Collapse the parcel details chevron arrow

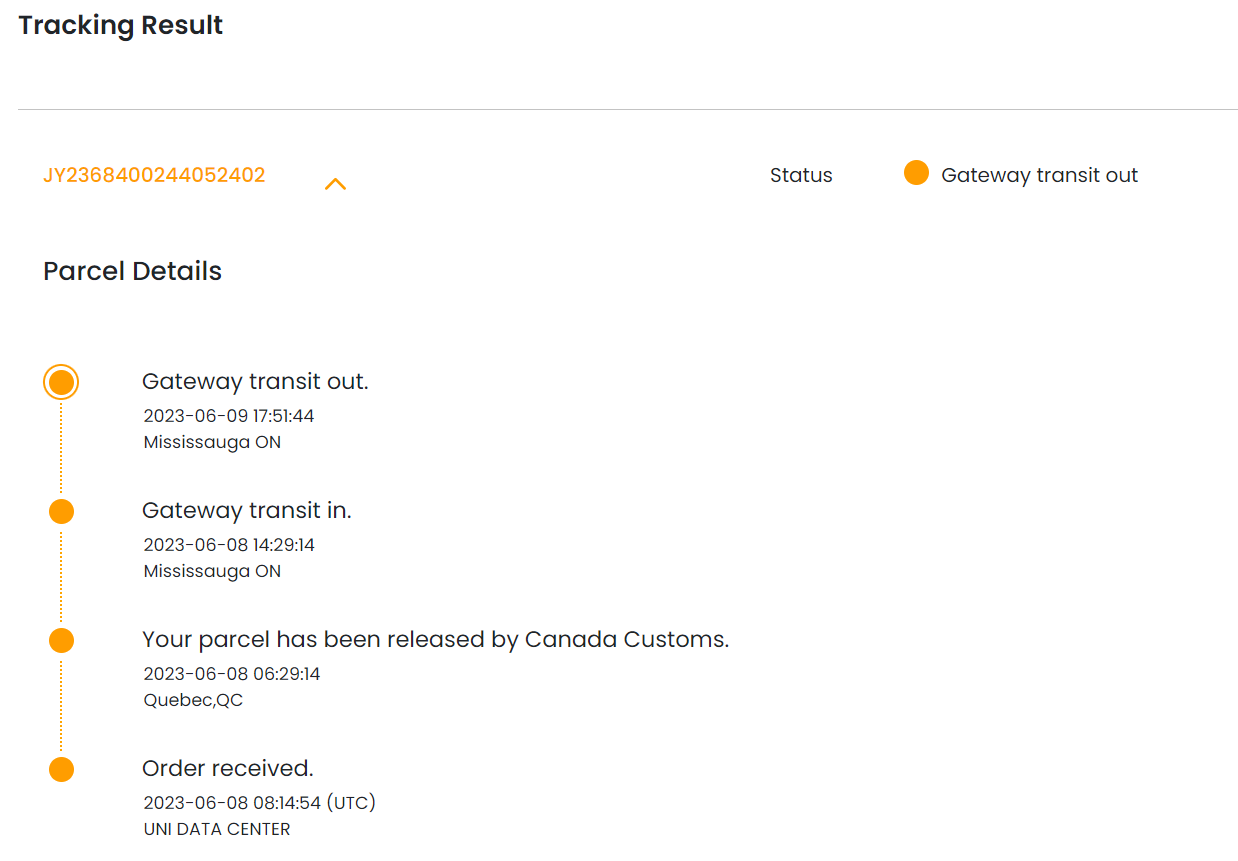click(x=335, y=184)
